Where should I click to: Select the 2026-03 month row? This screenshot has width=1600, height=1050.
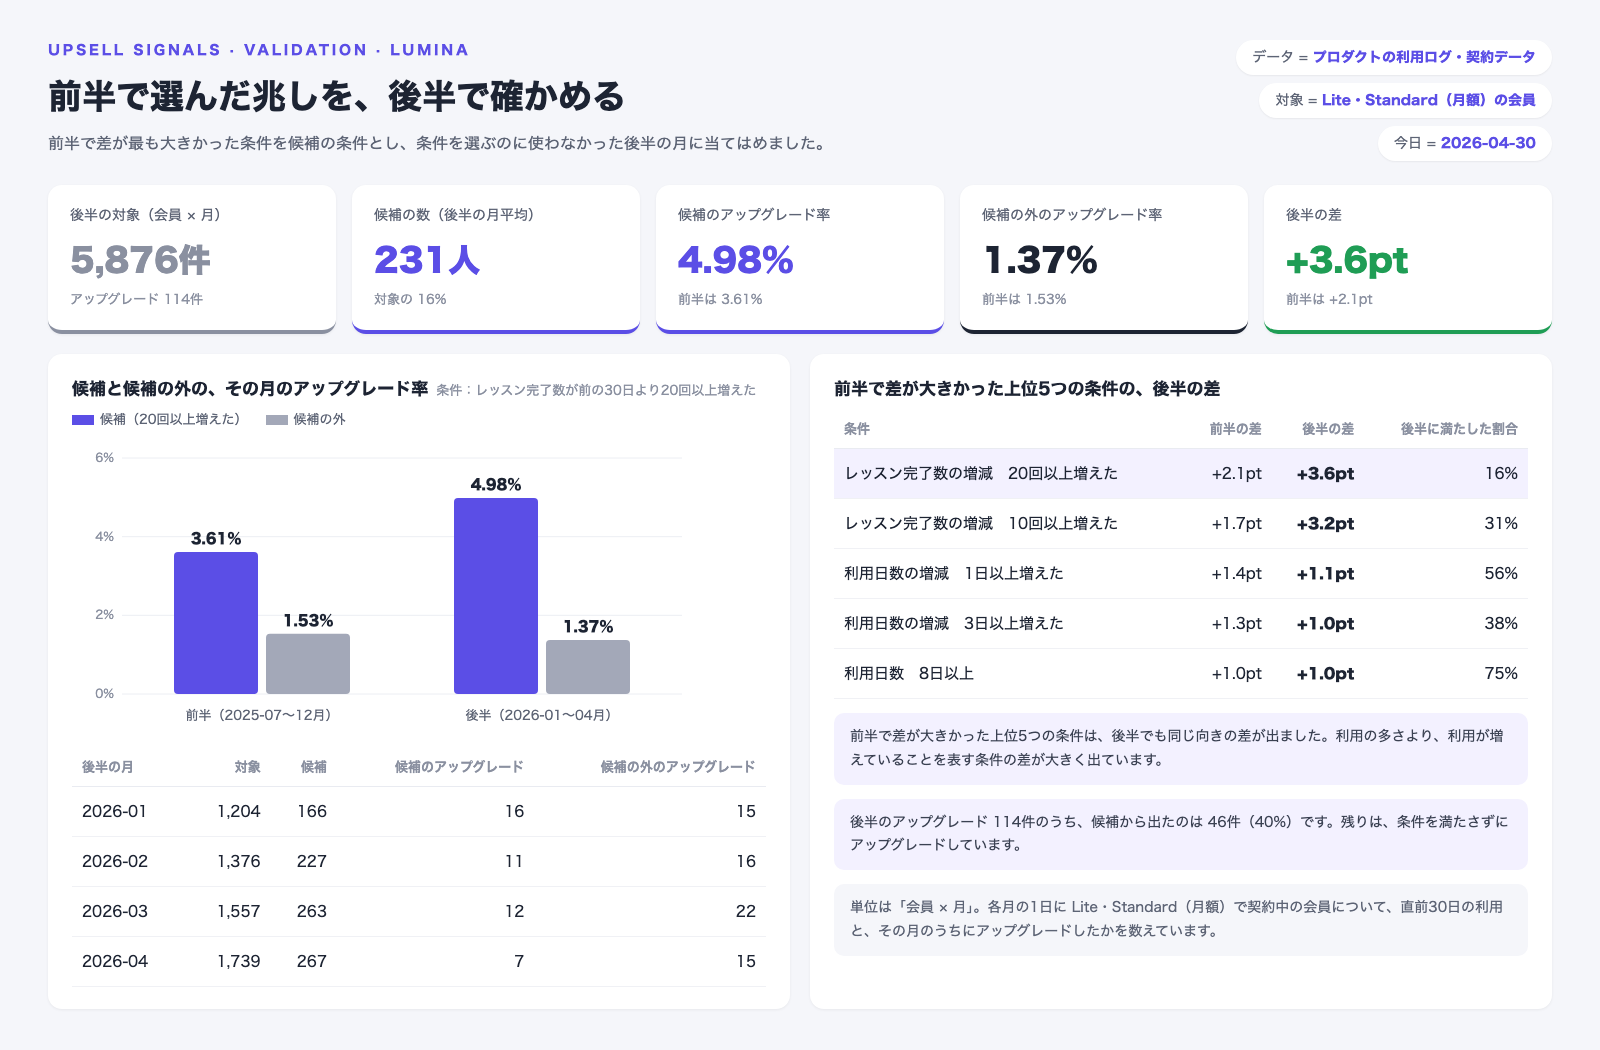[419, 911]
